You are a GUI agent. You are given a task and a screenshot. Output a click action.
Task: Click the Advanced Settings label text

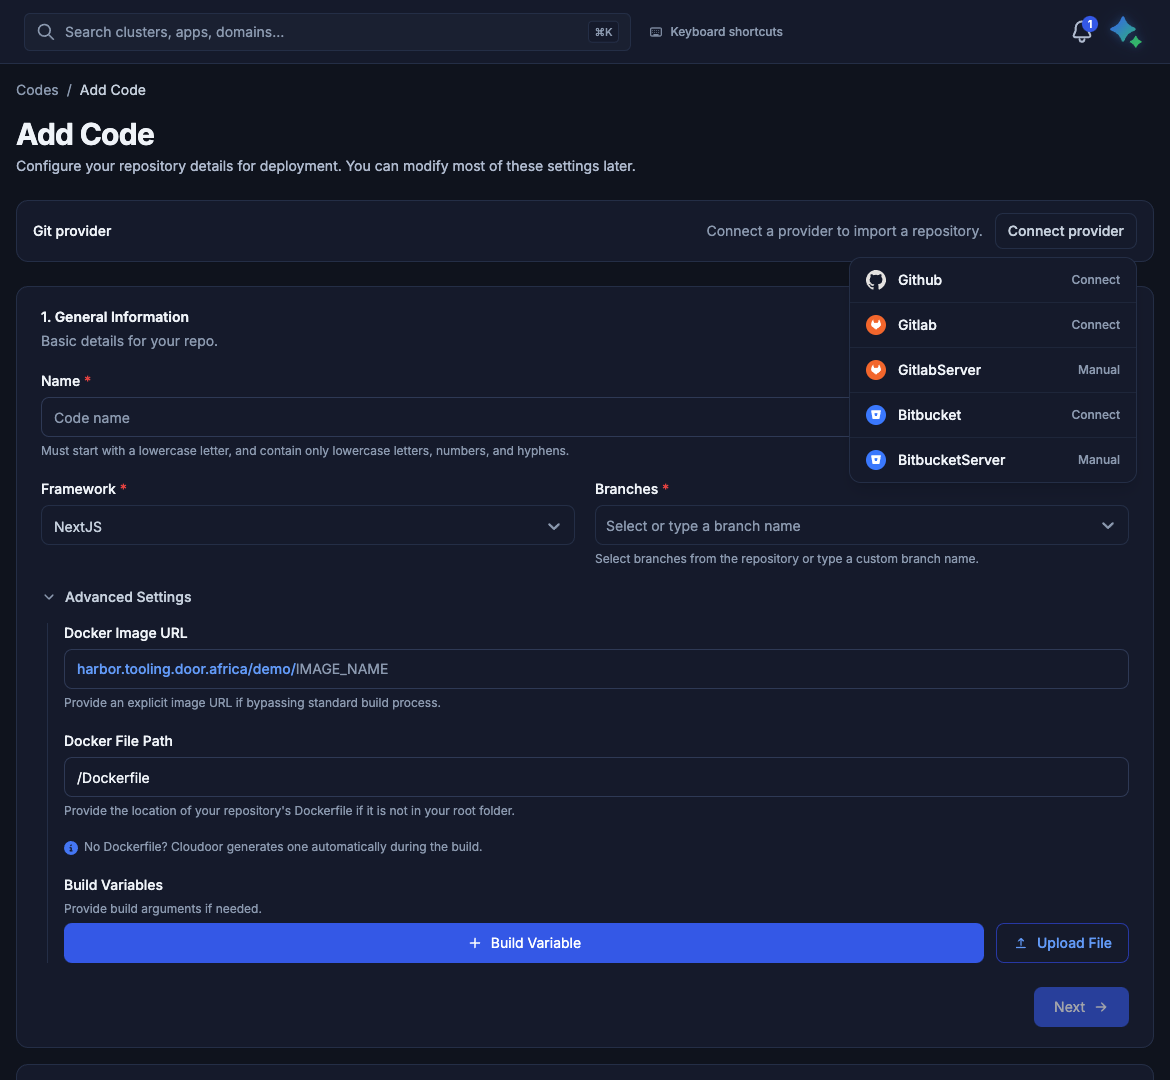(x=128, y=597)
